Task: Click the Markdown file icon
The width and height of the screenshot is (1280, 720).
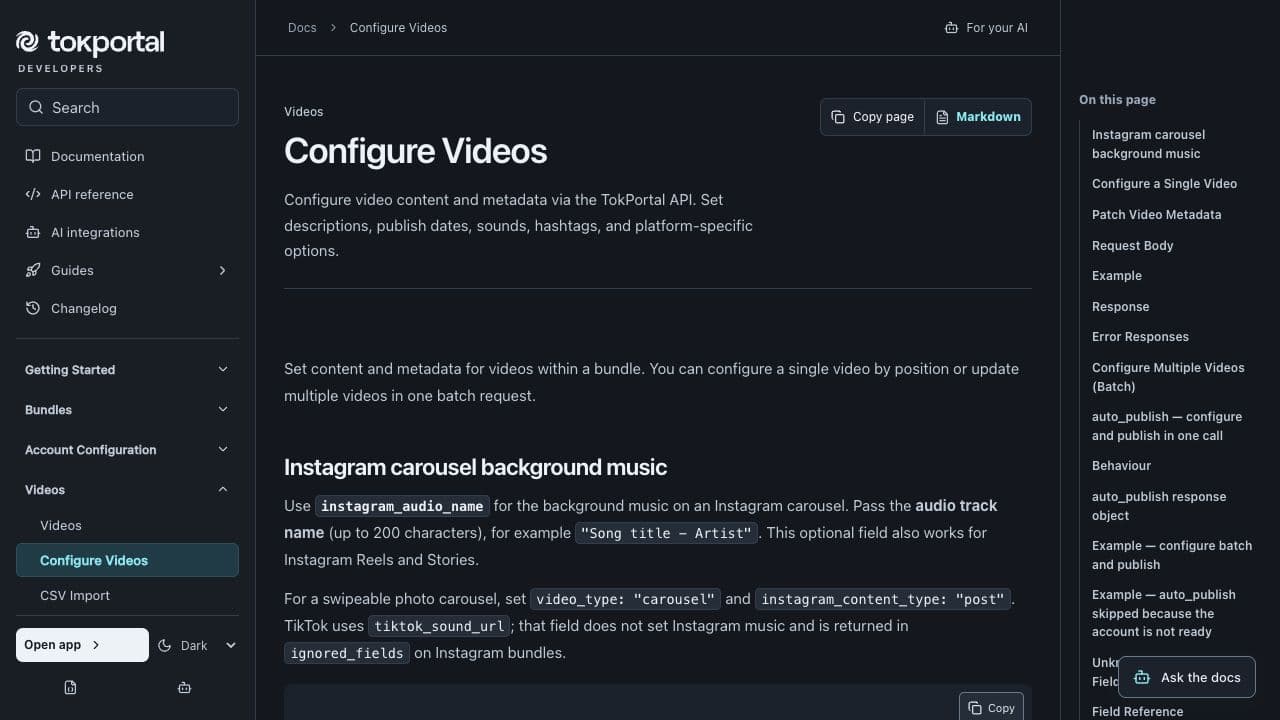Action: 942,117
